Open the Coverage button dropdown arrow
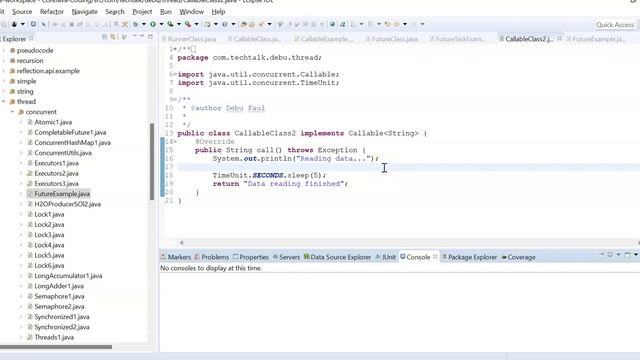The image size is (640, 360). click(179, 24)
